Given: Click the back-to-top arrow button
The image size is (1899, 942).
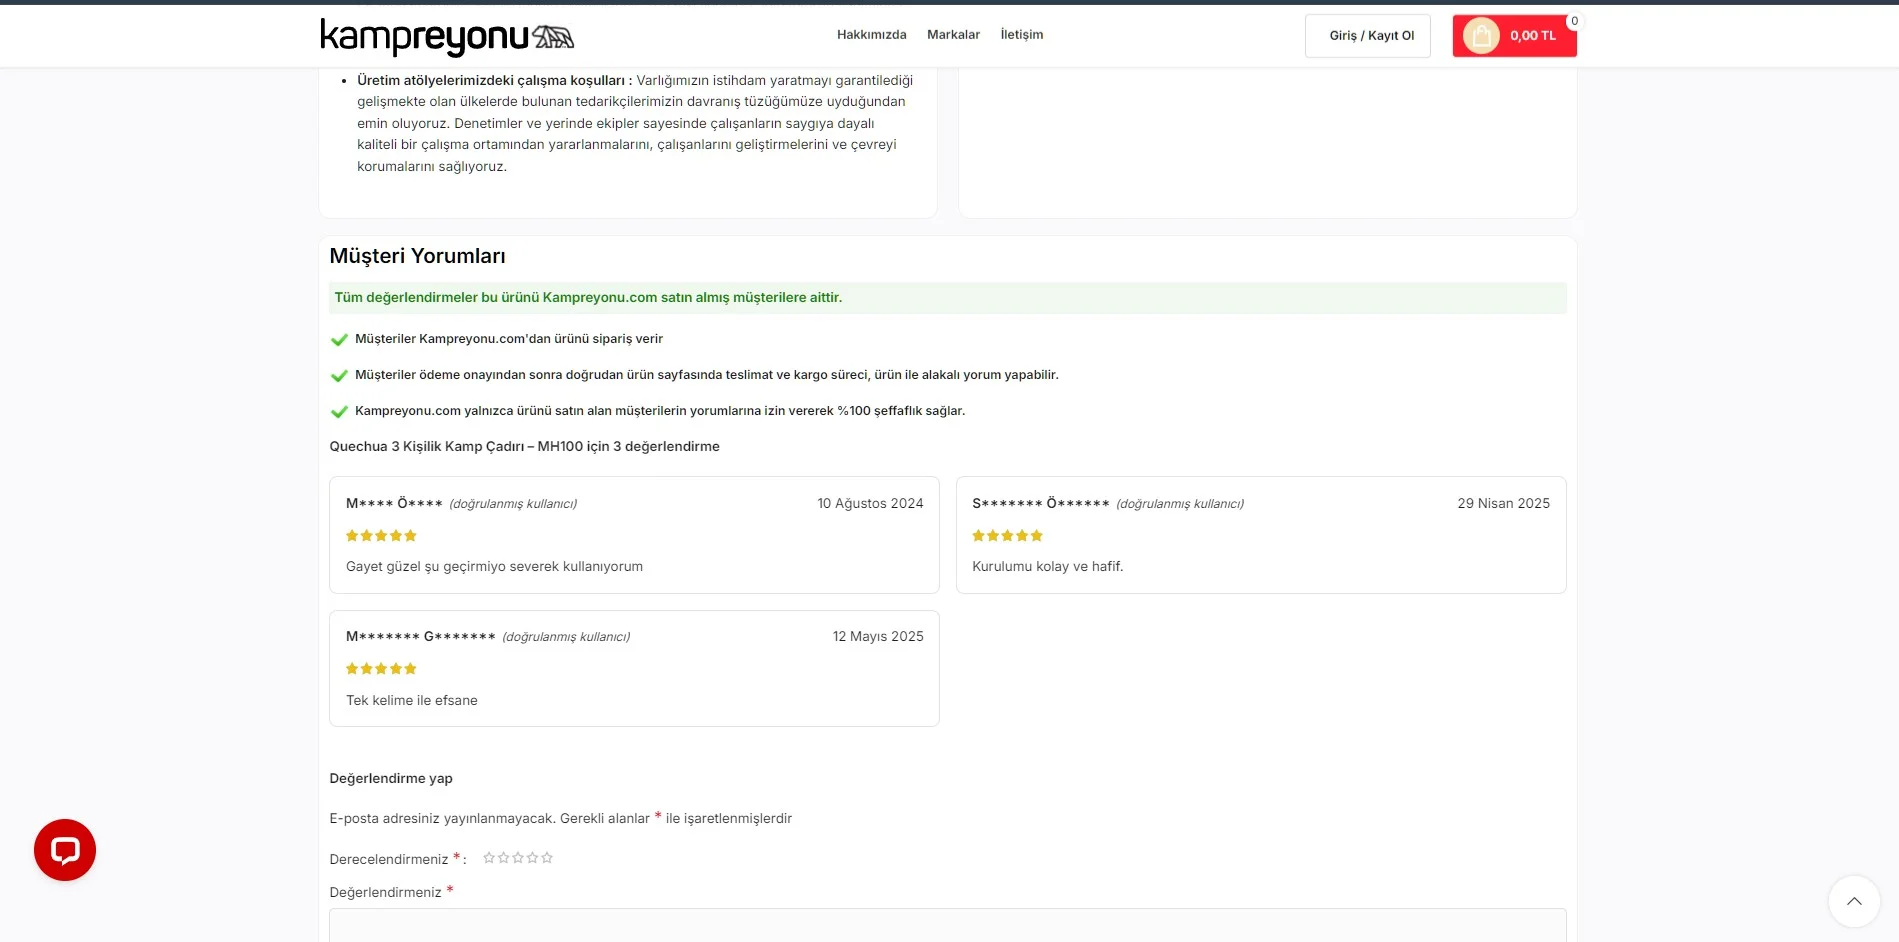Looking at the screenshot, I should click(1854, 901).
